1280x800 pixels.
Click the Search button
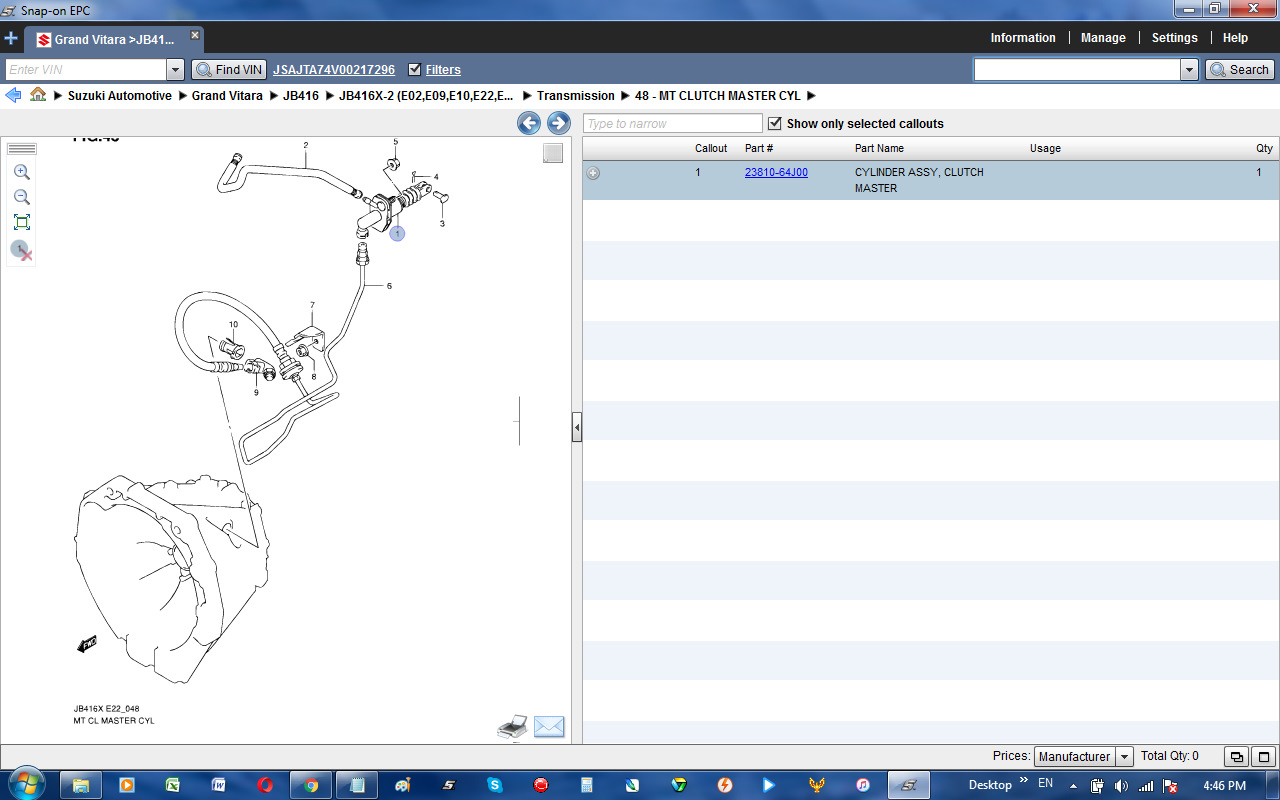point(1240,70)
